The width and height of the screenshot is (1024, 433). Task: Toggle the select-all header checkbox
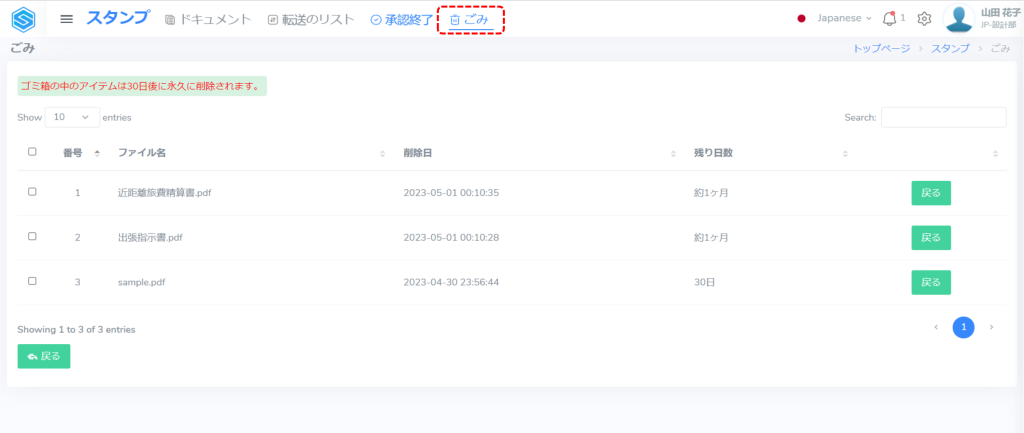[x=32, y=152]
